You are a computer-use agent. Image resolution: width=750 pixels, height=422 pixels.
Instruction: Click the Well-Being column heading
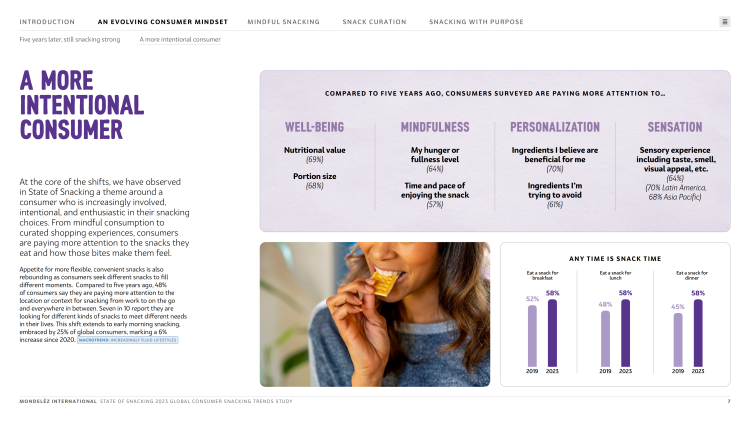pos(315,128)
